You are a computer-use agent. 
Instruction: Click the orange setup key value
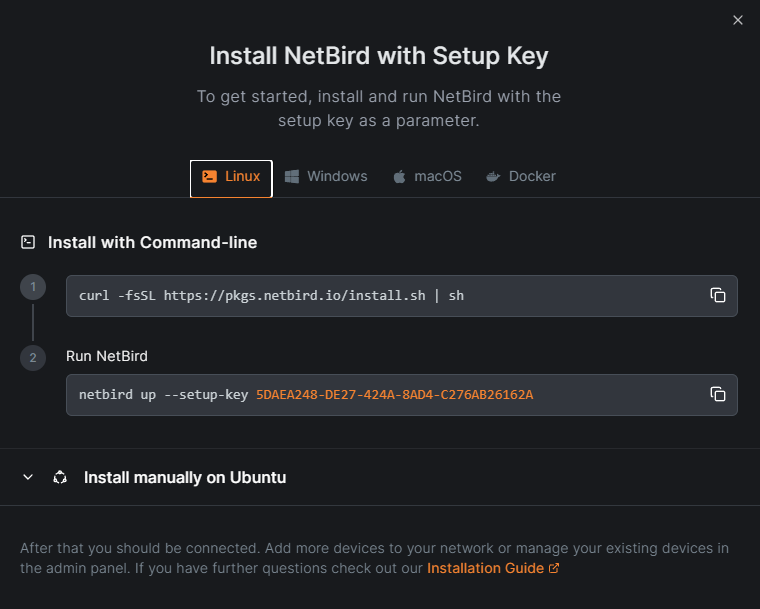394,395
